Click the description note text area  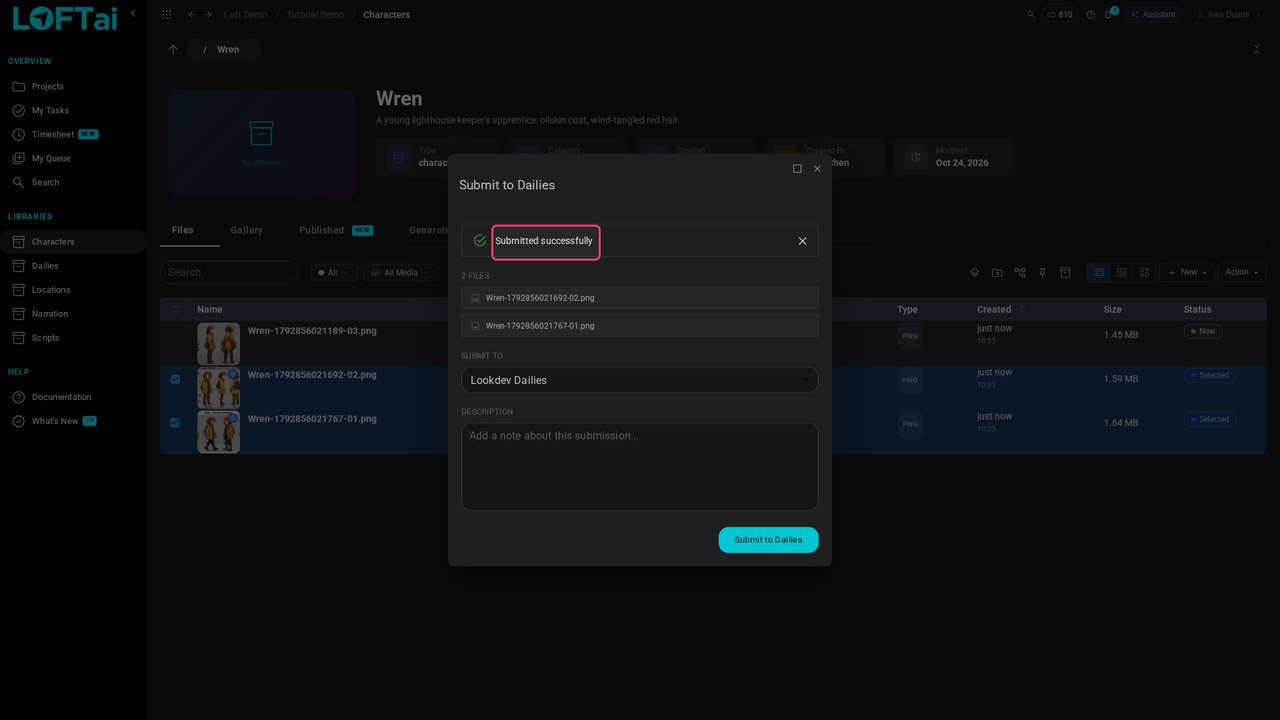(x=639, y=467)
